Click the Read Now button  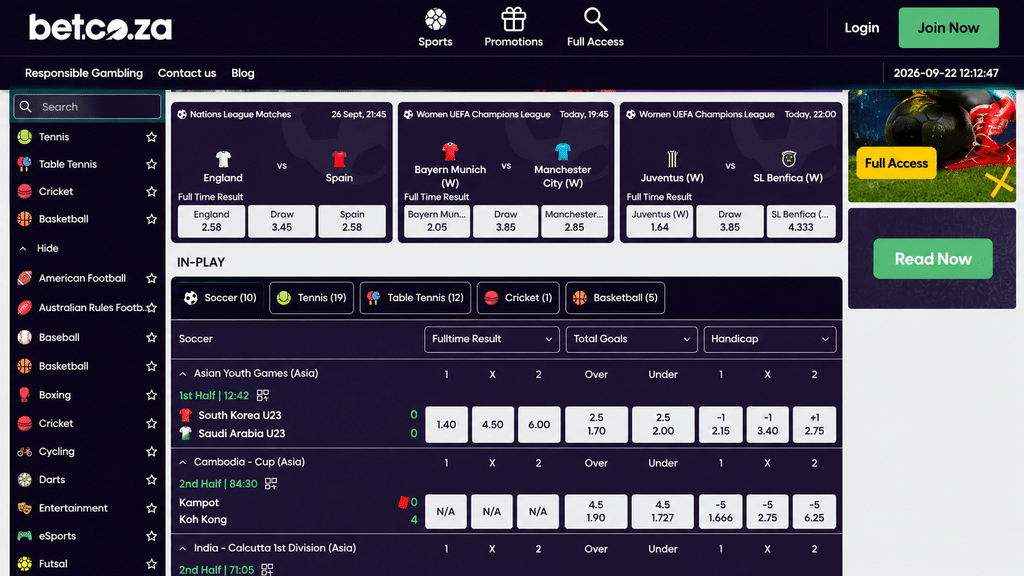(x=933, y=259)
